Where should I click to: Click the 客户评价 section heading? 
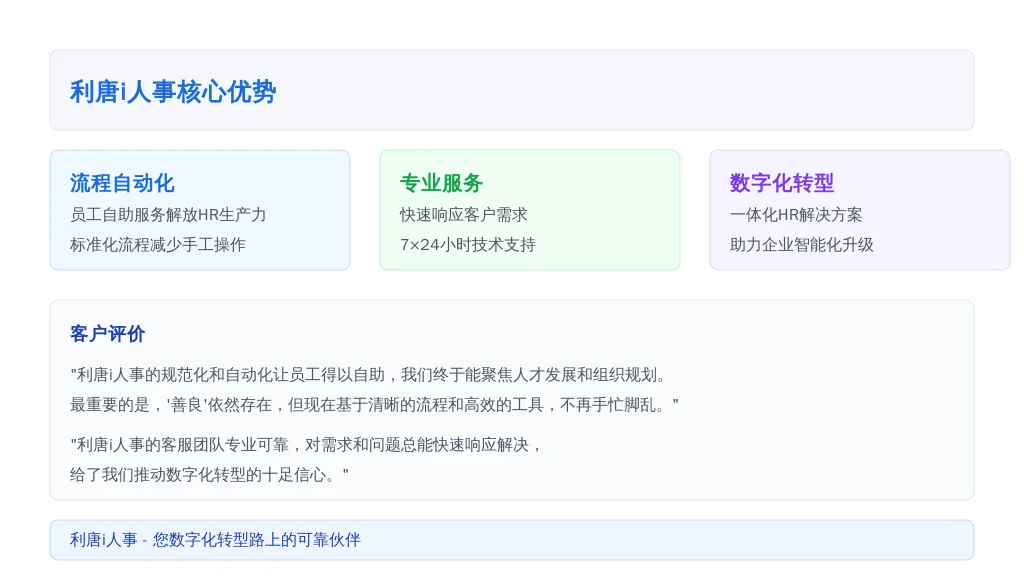[107, 334]
